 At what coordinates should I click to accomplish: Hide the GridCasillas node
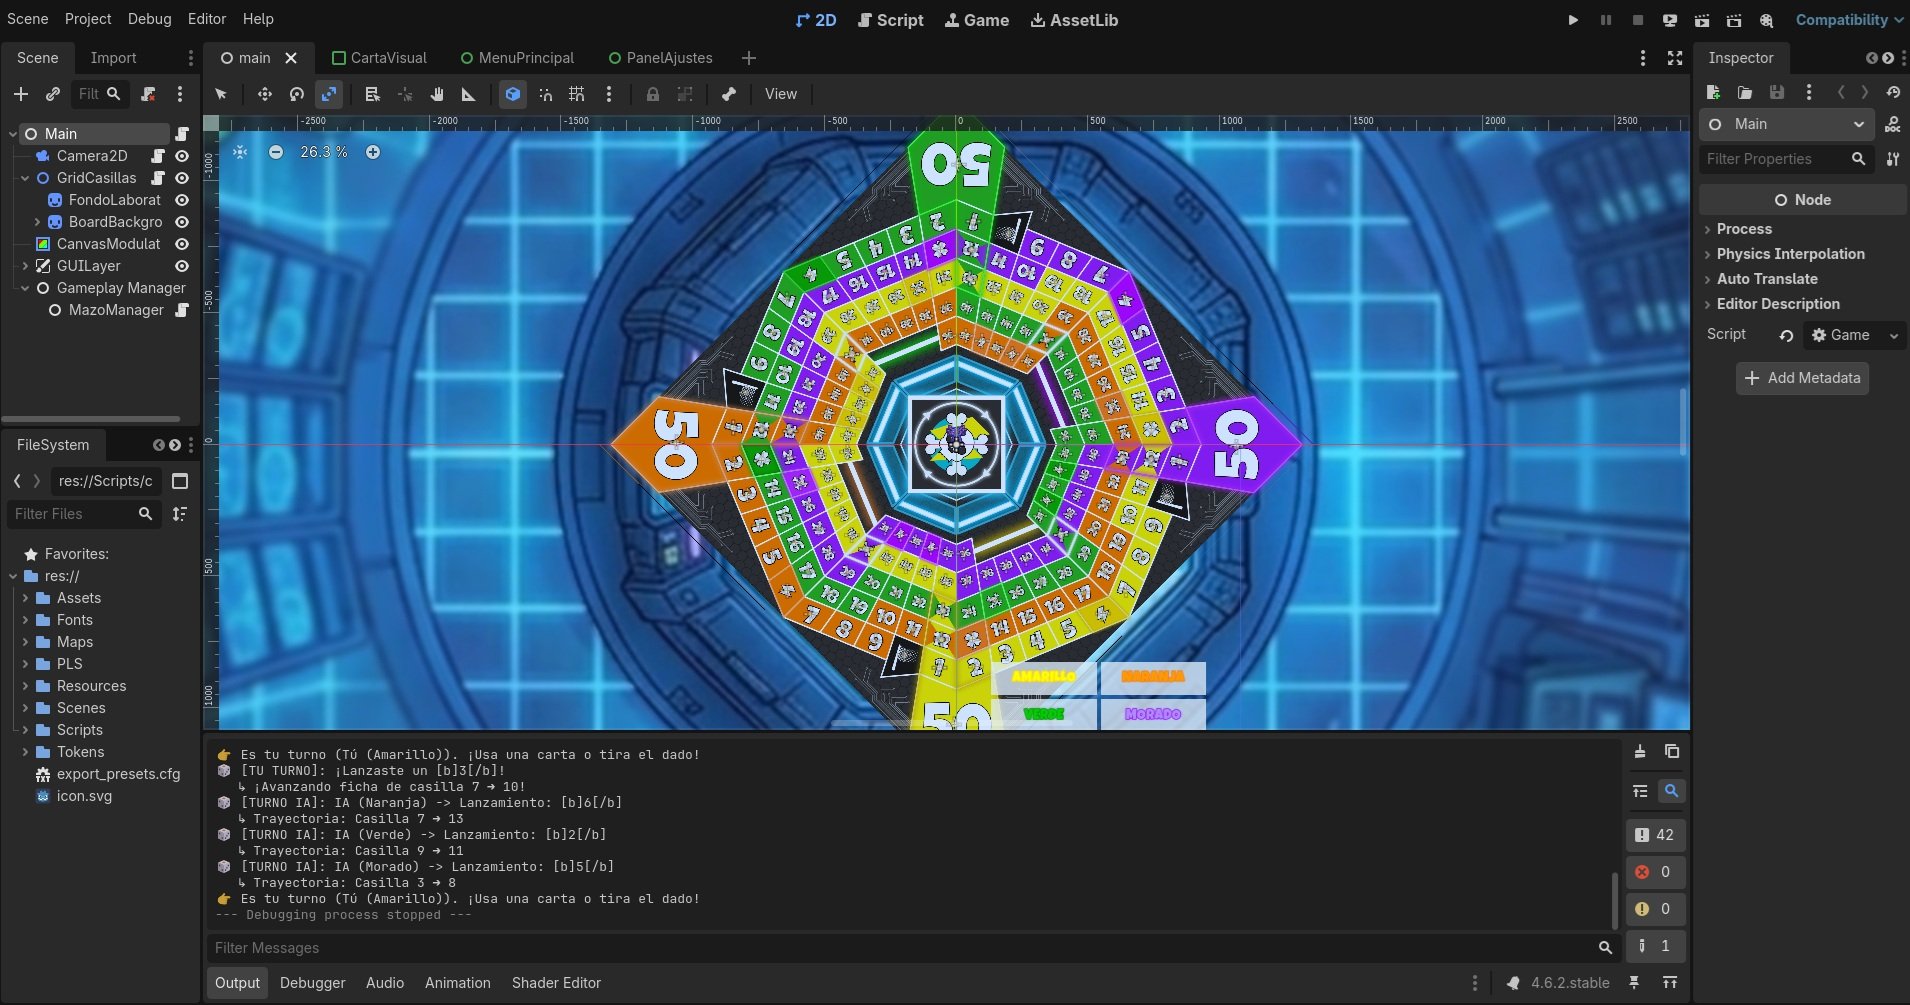182,178
